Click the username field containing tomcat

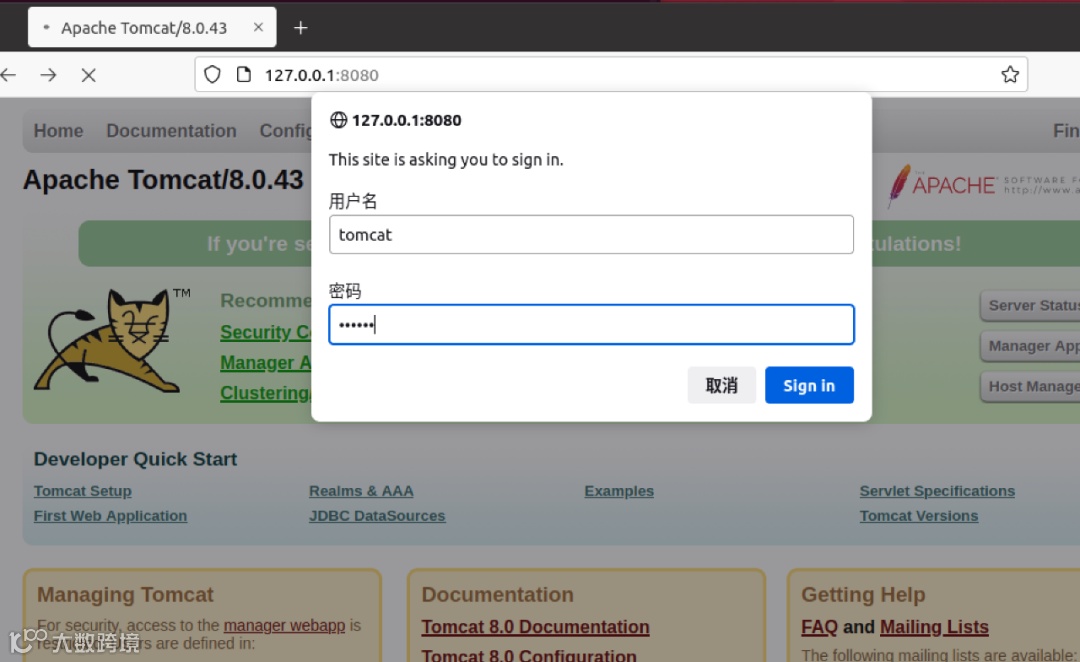591,234
